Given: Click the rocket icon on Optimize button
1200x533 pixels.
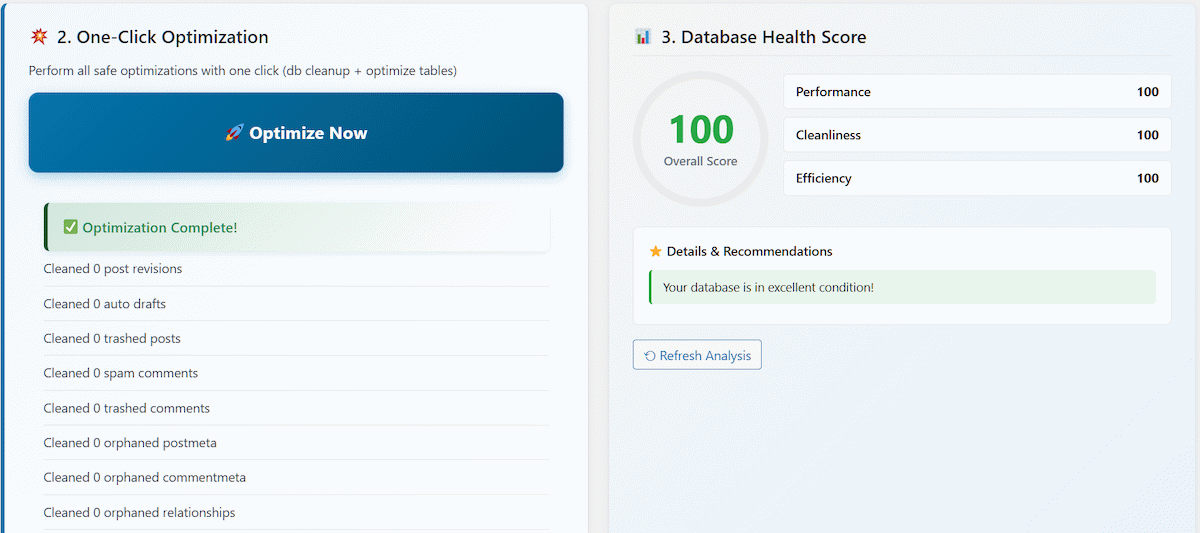Looking at the screenshot, I should (234, 133).
